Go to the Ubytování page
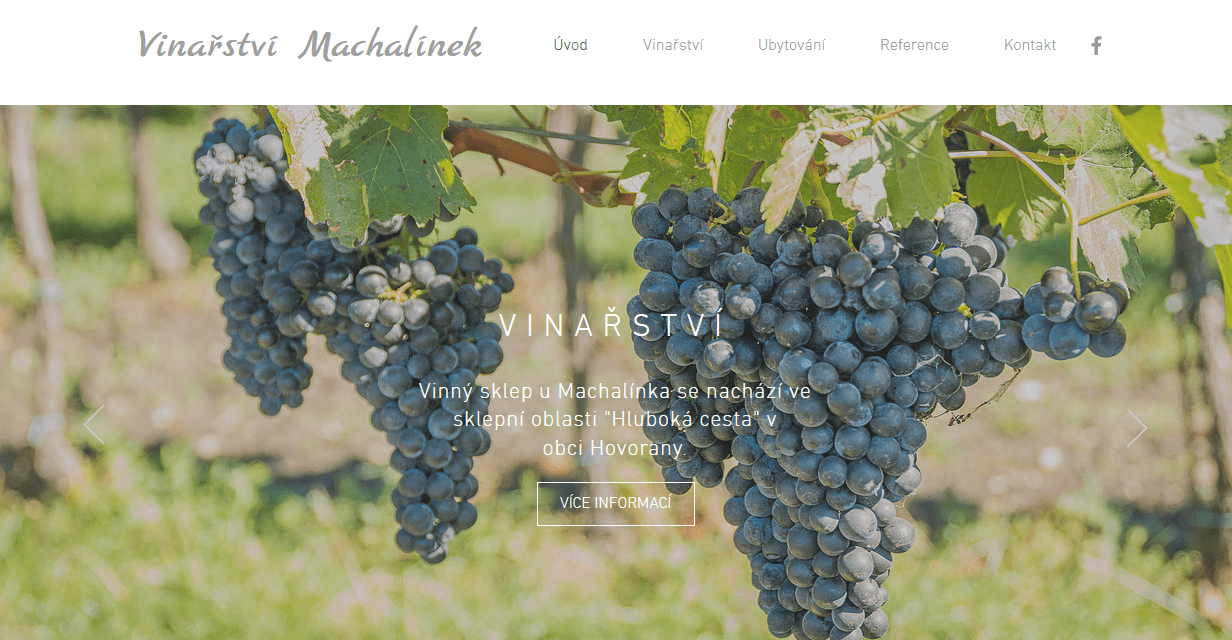The height and width of the screenshot is (640, 1232). pos(792,45)
